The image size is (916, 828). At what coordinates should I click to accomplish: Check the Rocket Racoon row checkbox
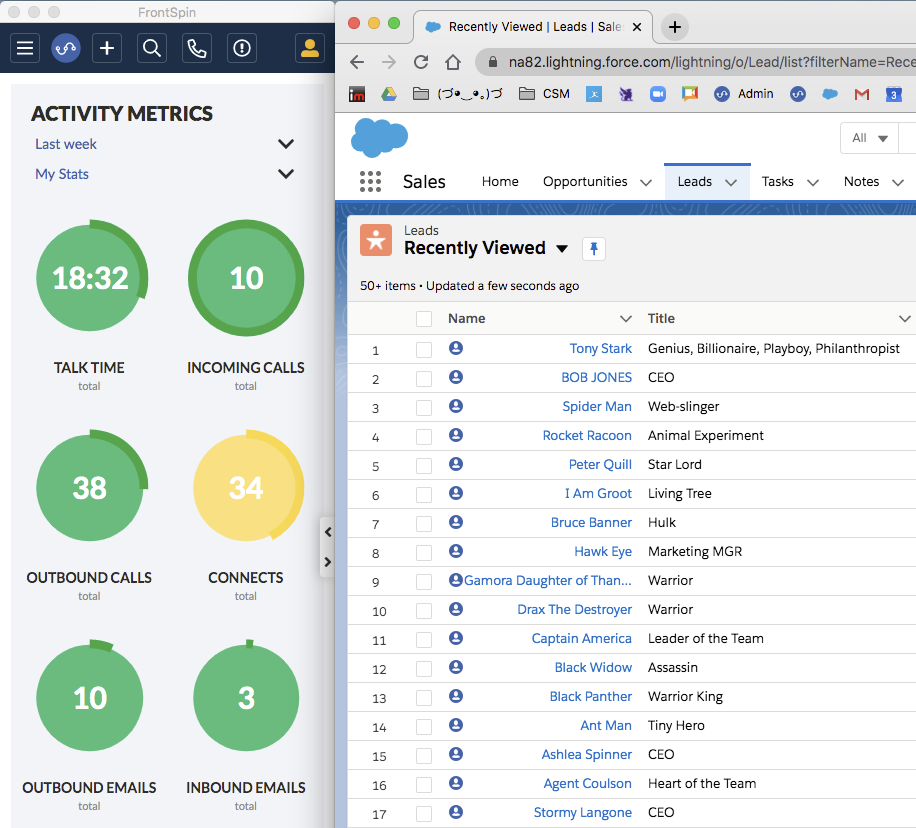pos(424,437)
